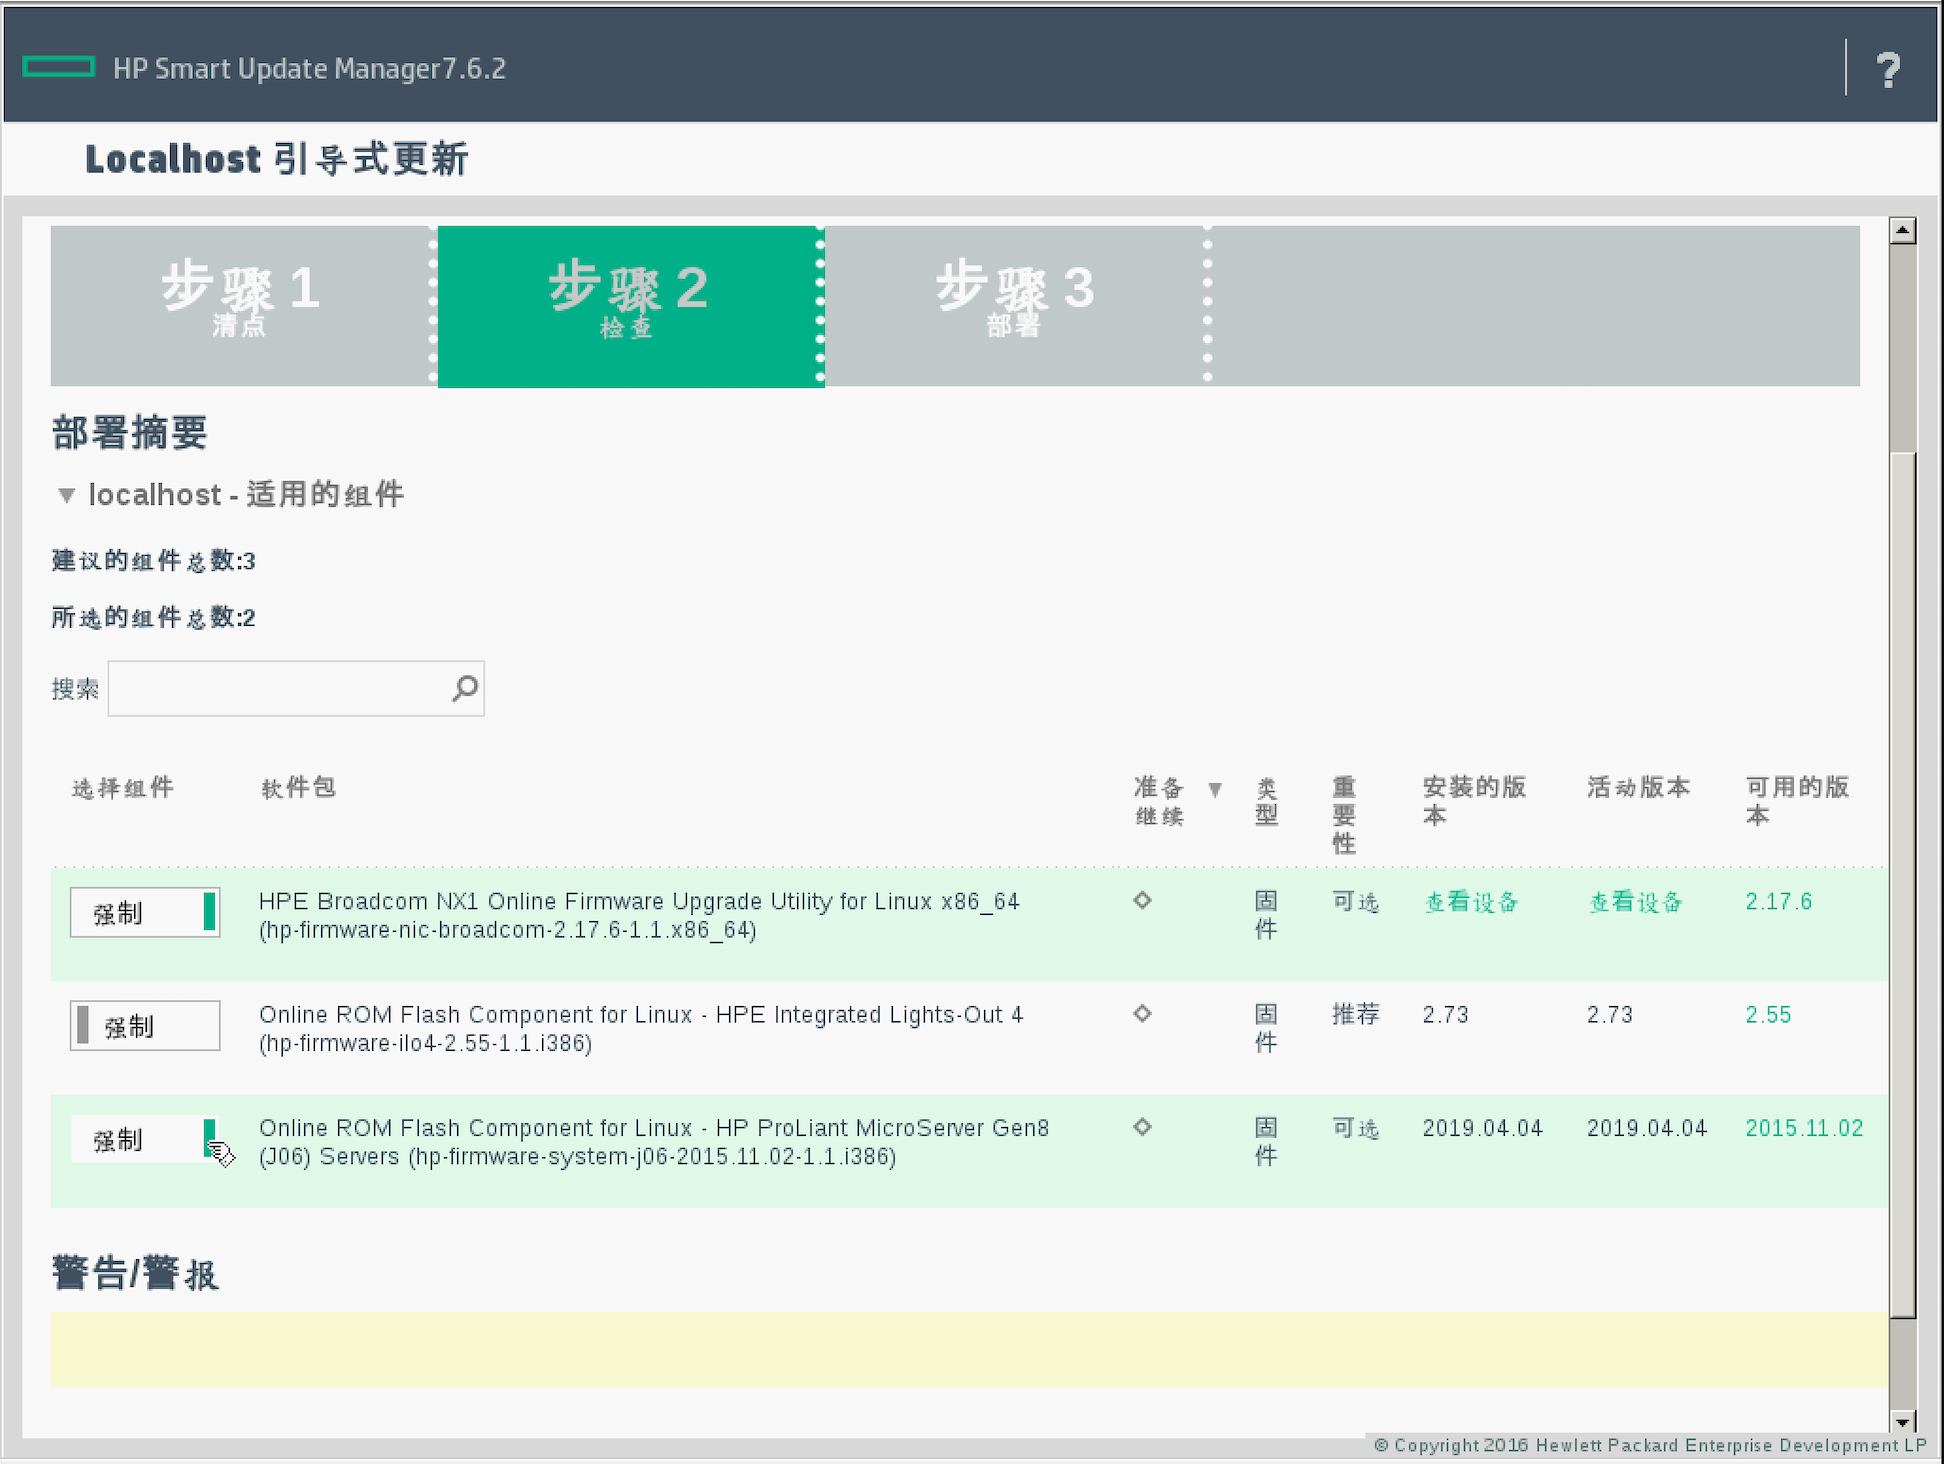Viewport: 1944px width, 1464px height.
Task: Click the 警告/警报 heading
Action: tap(135, 1273)
